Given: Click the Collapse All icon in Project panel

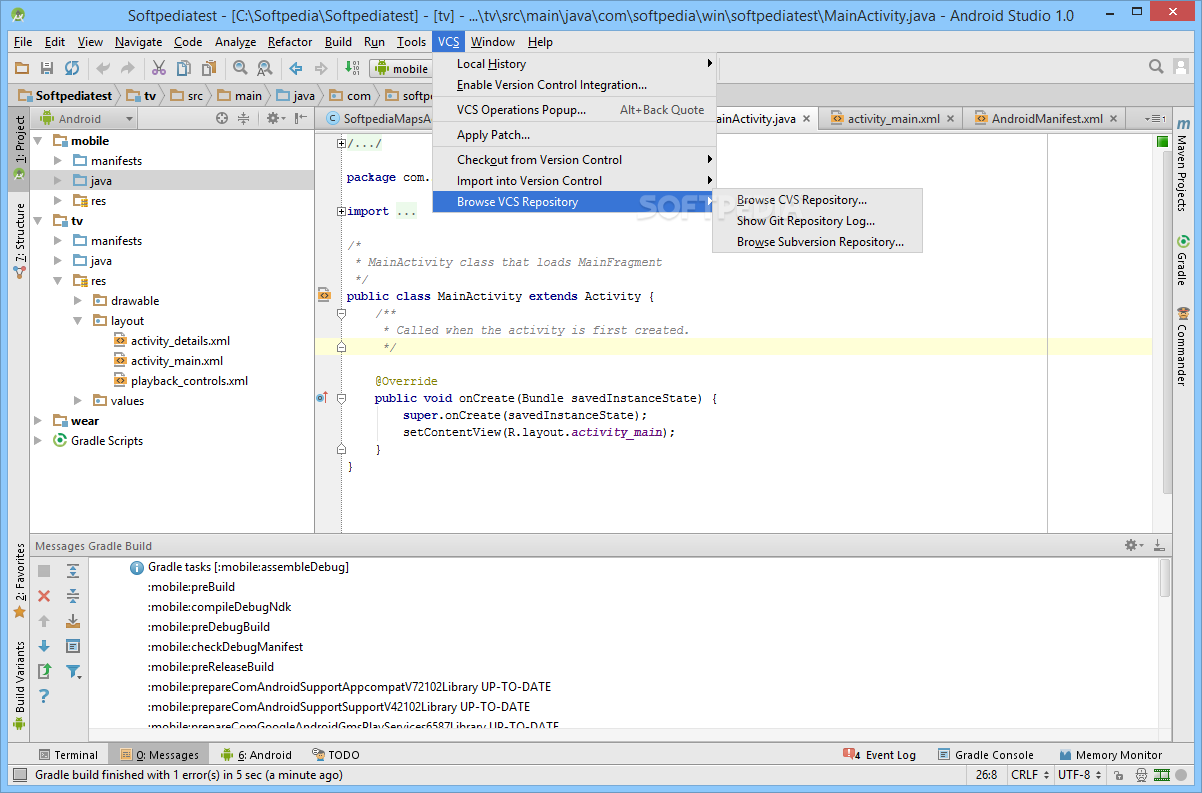Looking at the screenshot, I should pyautogui.click(x=244, y=118).
